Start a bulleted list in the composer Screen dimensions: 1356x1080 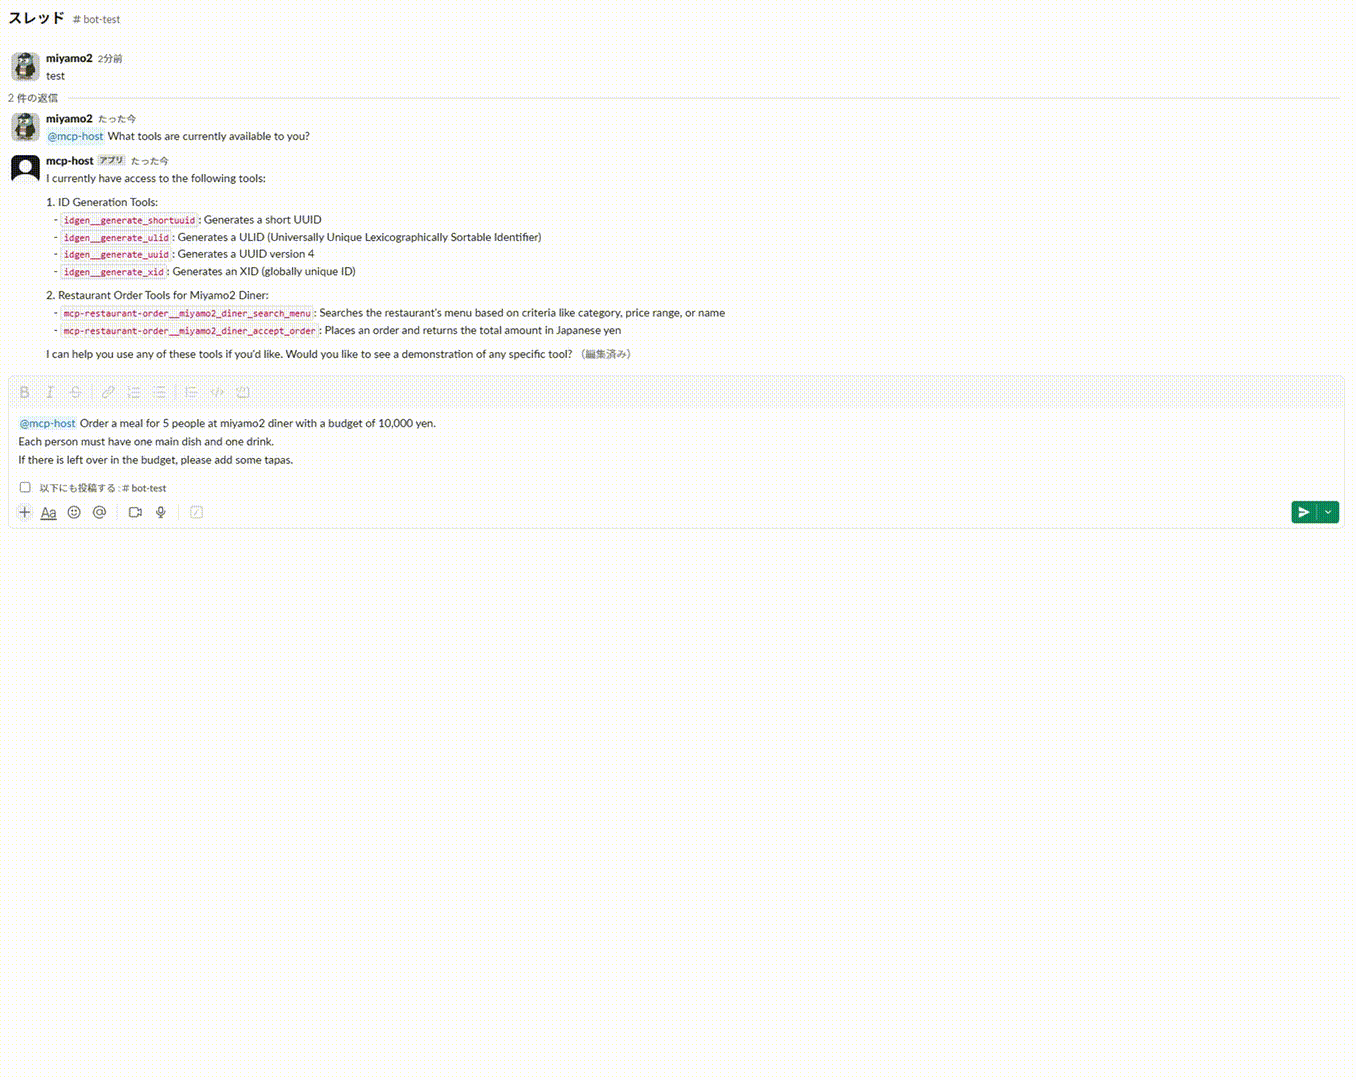pos(160,392)
